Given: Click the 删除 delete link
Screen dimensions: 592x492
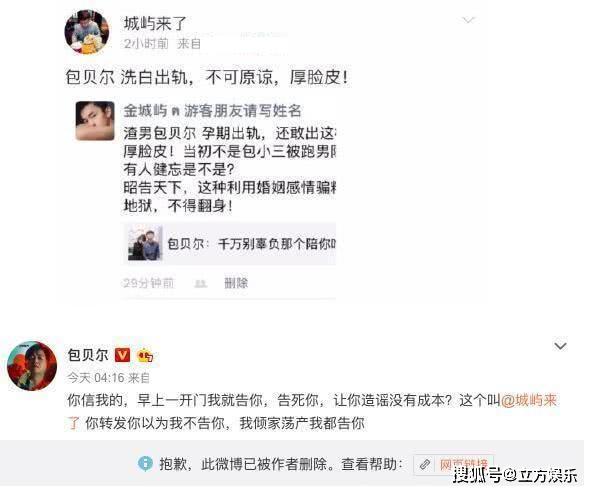Looking at the screenshot, I should point(236,283).
